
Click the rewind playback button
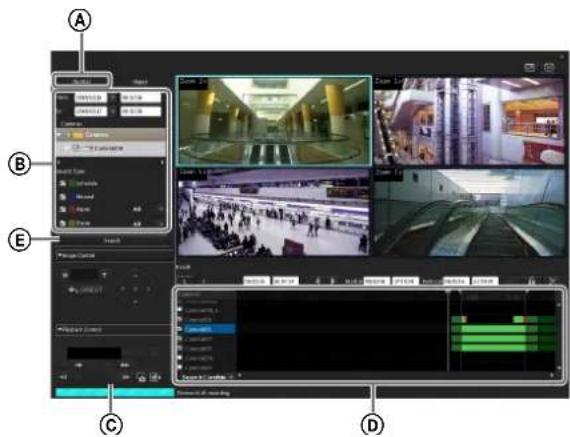point(79,365)
